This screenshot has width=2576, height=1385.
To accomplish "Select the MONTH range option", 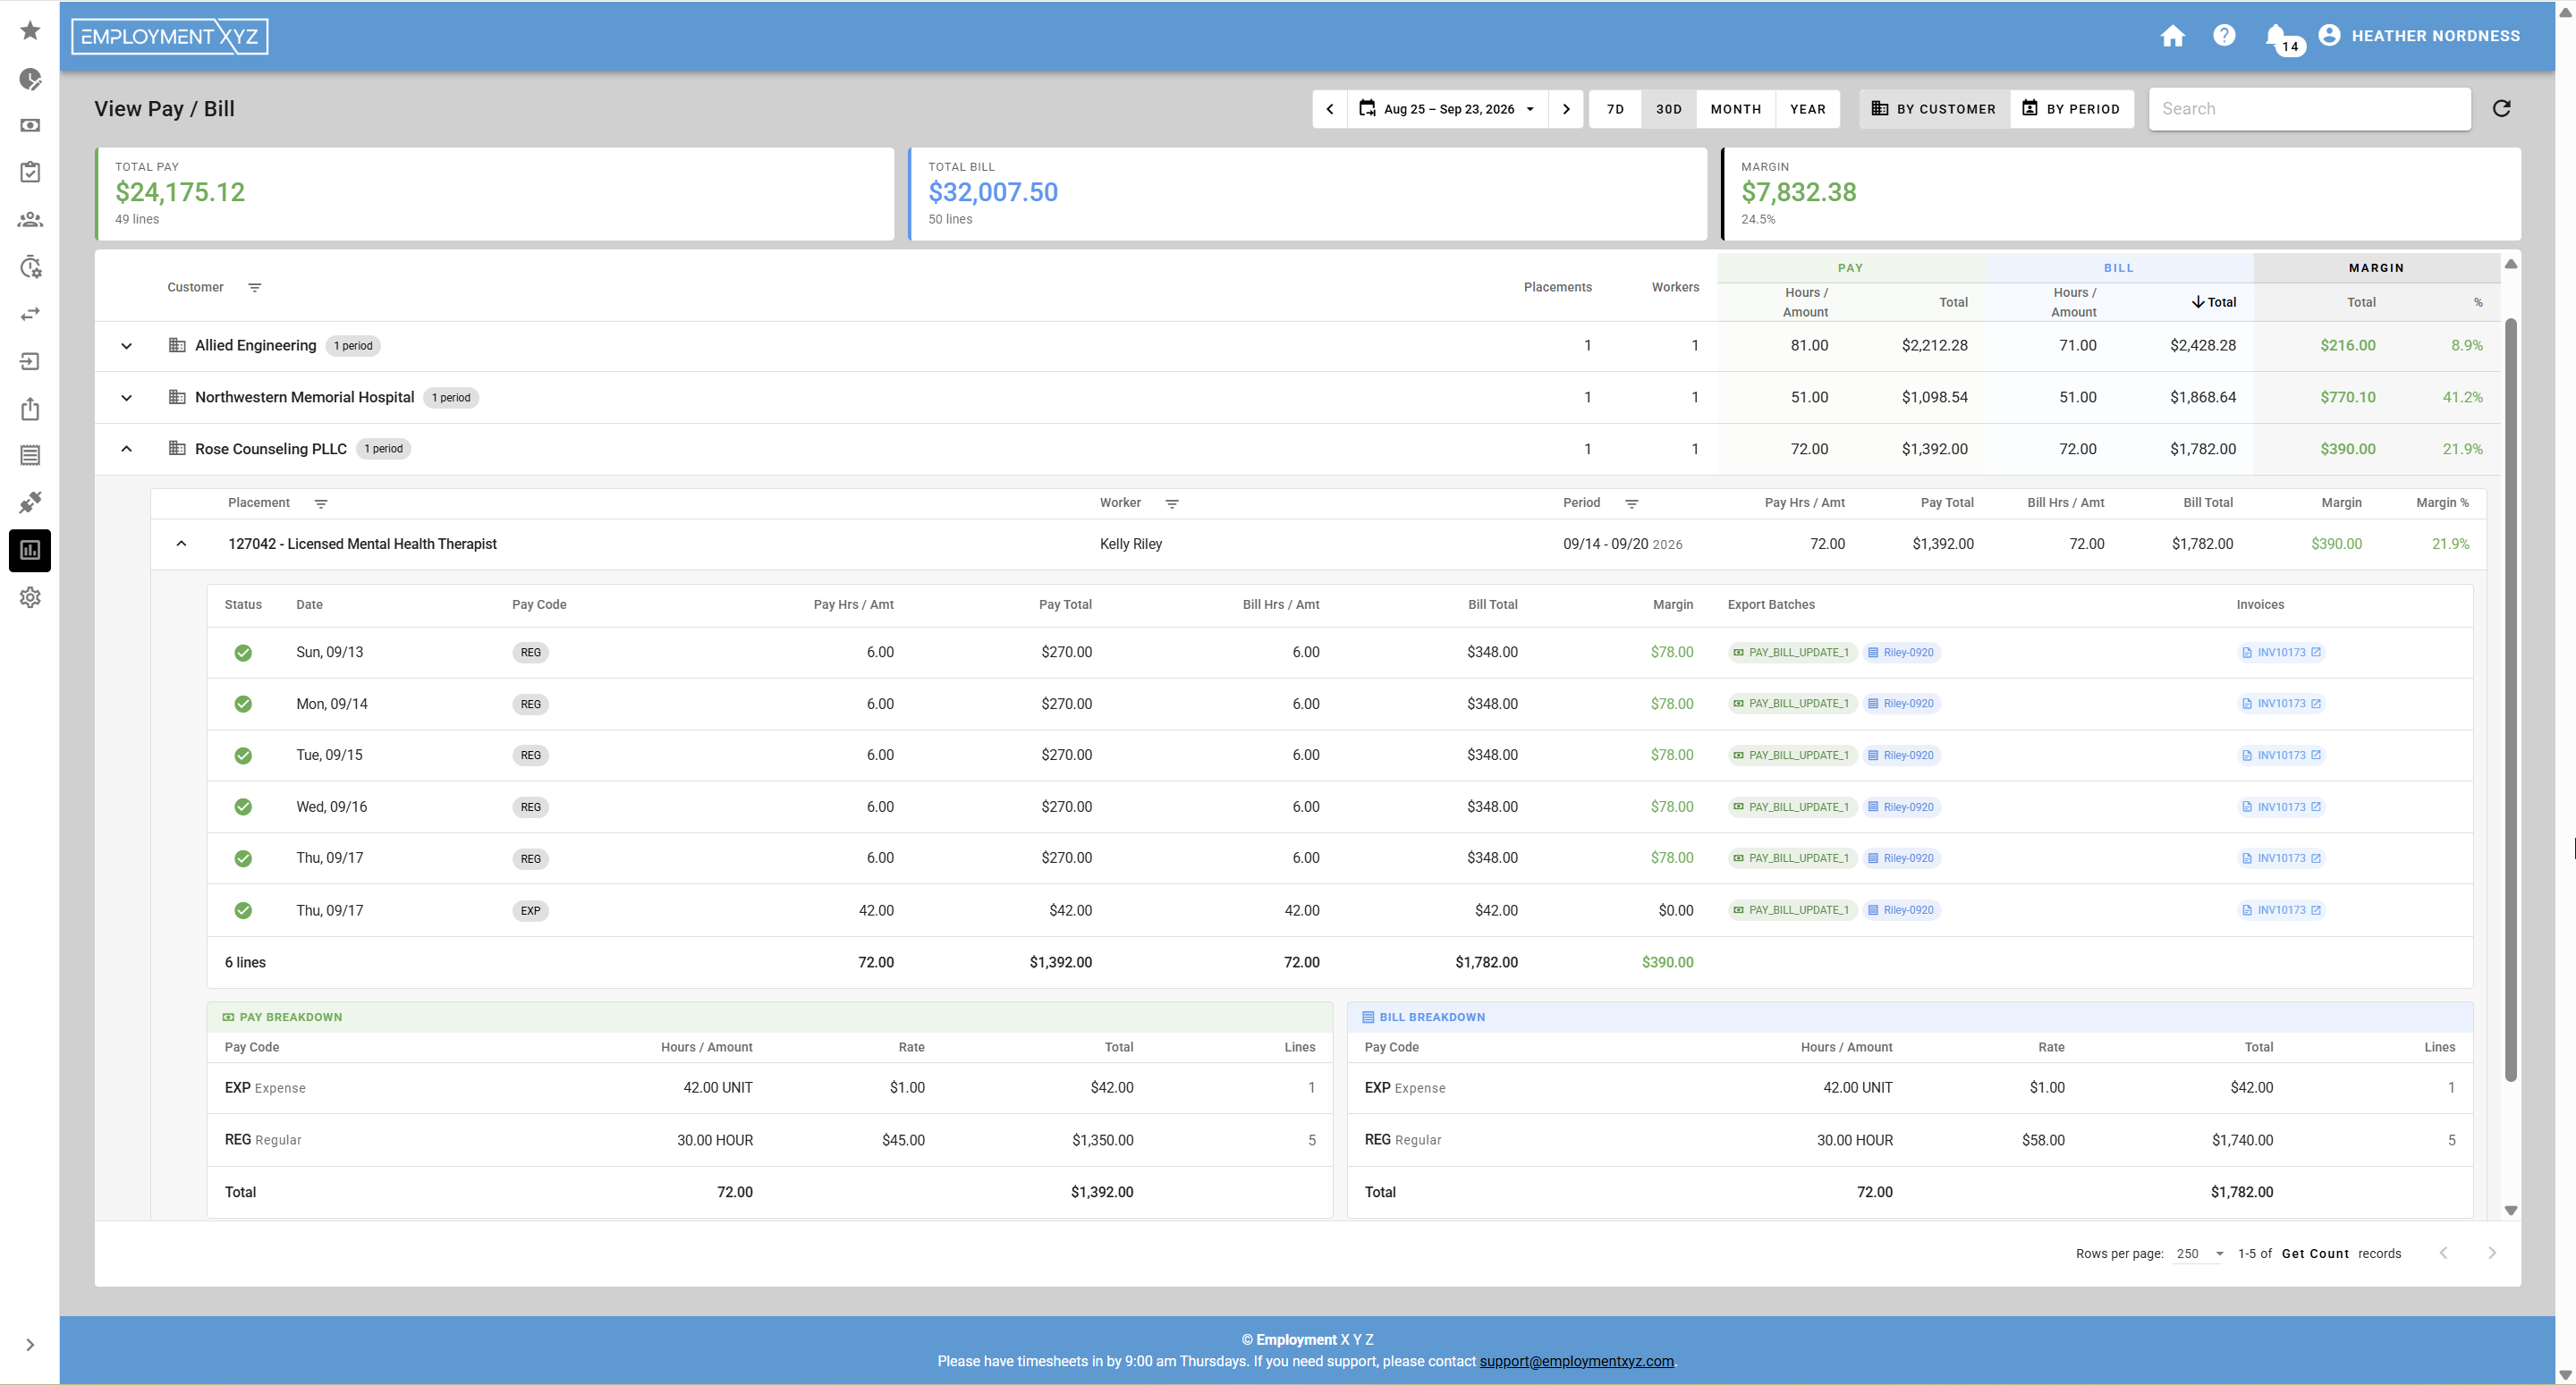I will [x=1736, y=109].
